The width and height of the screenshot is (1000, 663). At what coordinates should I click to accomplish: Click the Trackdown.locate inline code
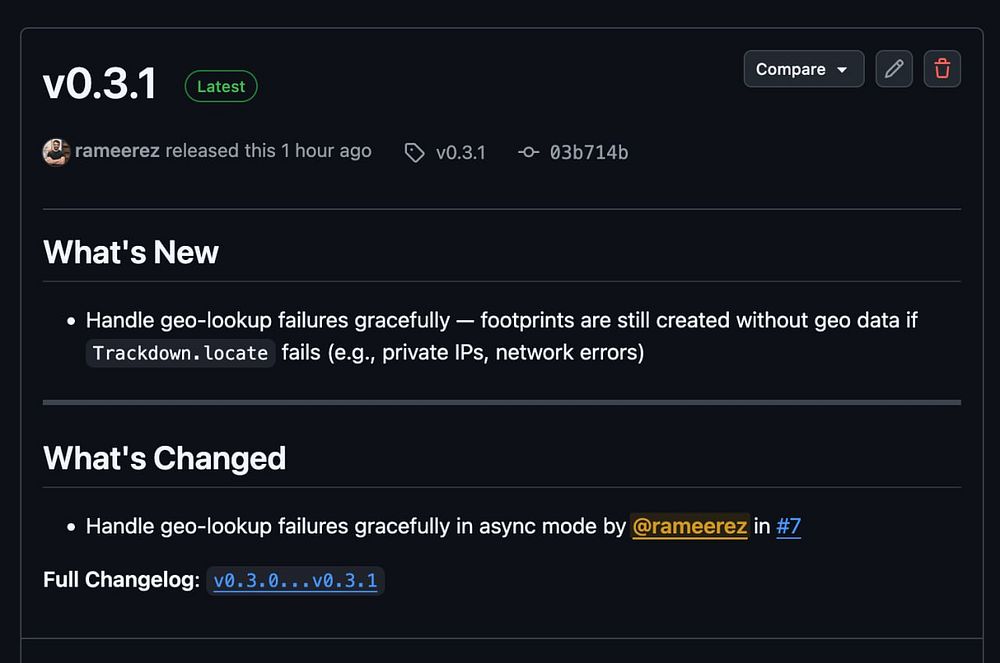pyautogui.click(x=180, y=353)
